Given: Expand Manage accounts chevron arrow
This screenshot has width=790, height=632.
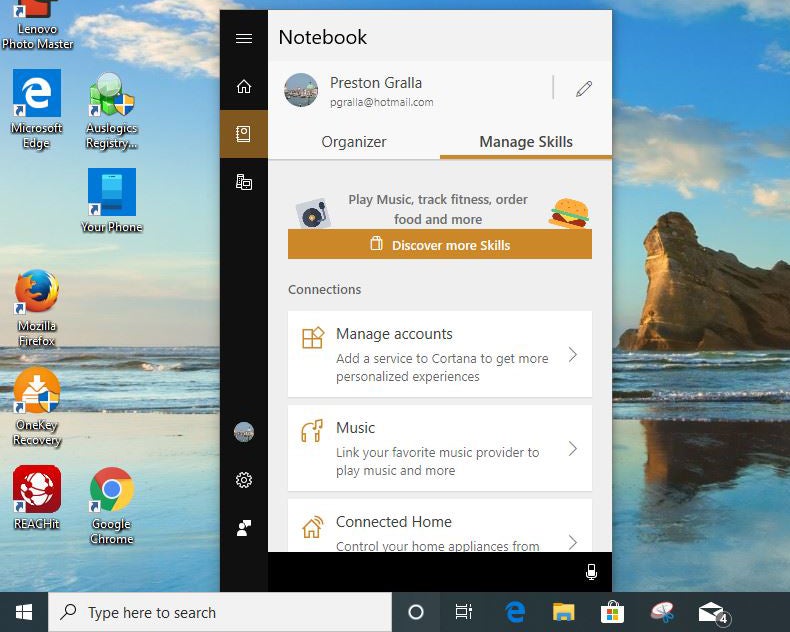Looking at the screenshot, I should tap(573, 355).
